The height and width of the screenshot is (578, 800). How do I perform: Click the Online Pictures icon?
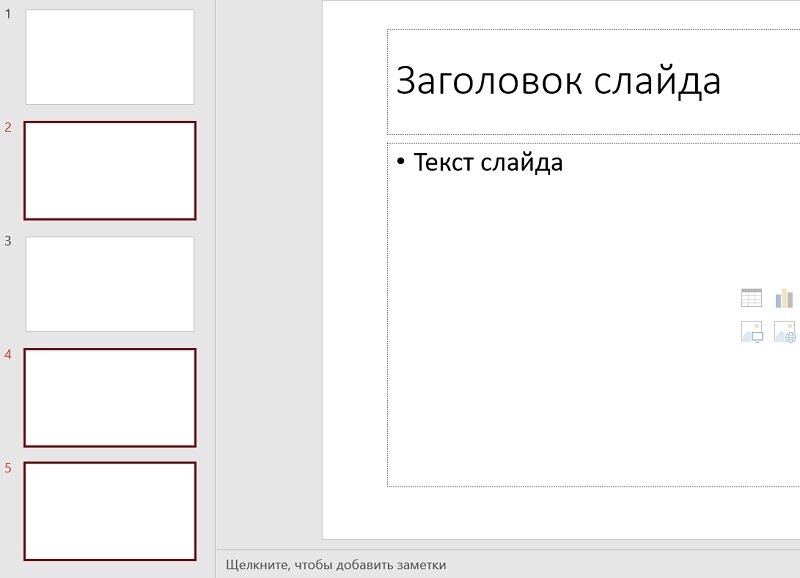[785, 332]
